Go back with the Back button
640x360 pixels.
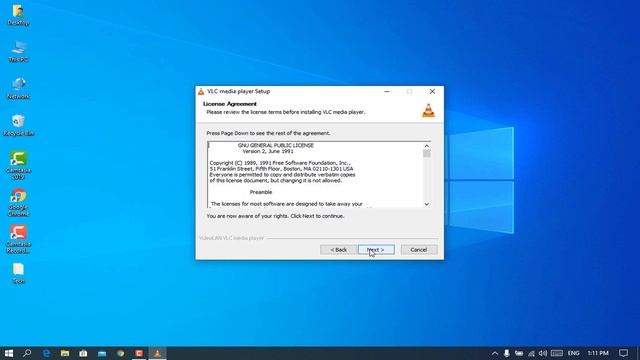[x=338, y=249]
